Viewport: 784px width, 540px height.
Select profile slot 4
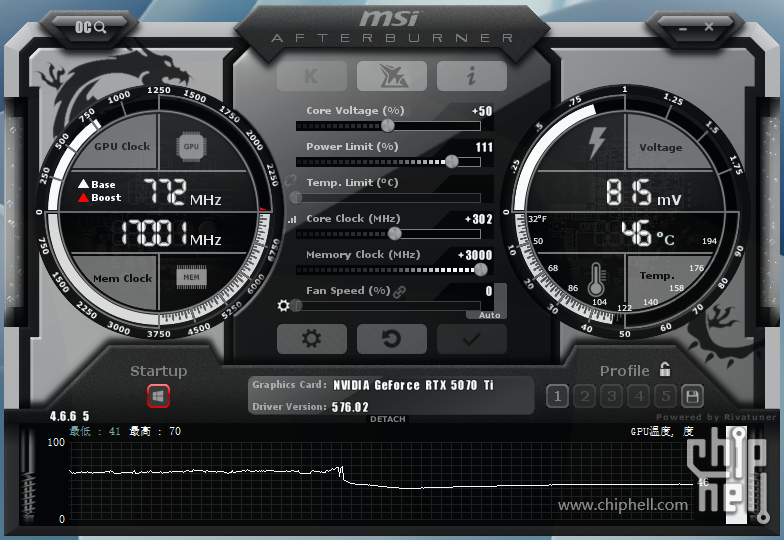coord(638,396)
